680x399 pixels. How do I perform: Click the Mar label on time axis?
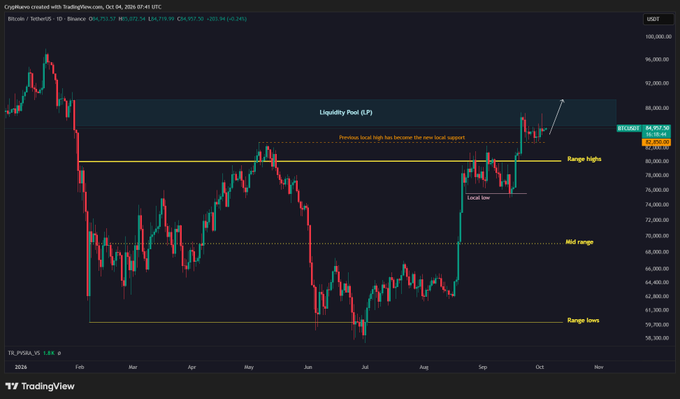tap(133, 367)
